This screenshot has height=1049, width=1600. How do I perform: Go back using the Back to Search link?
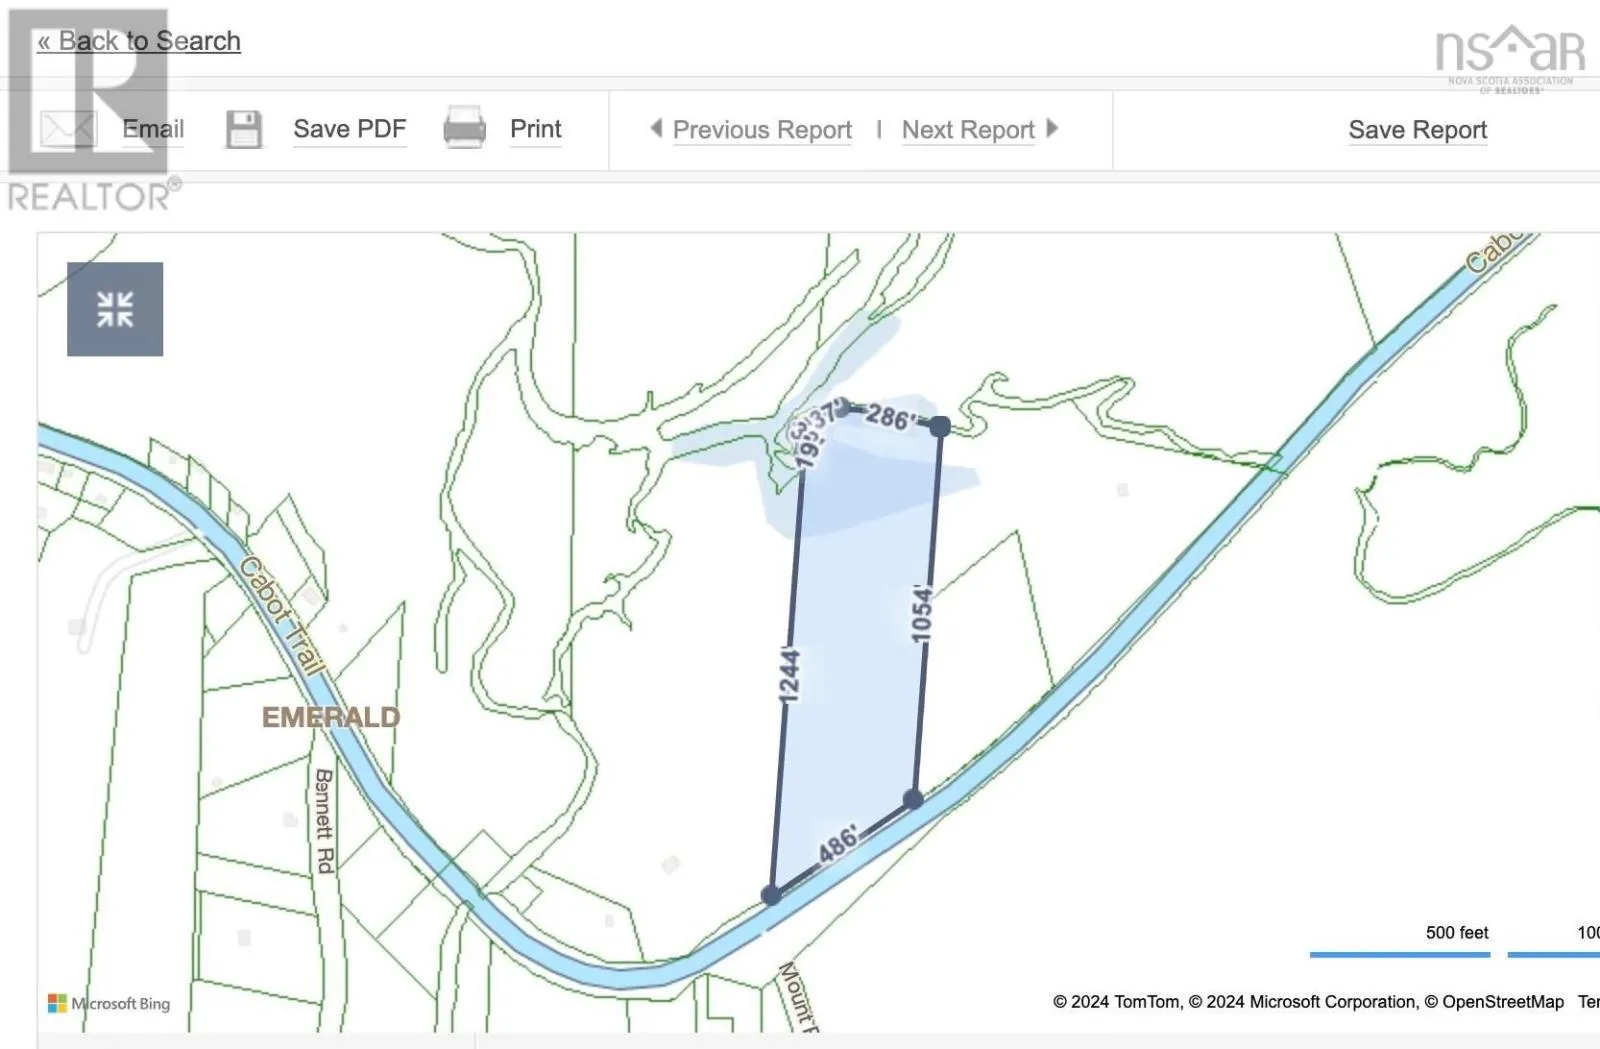click(139, 41)
